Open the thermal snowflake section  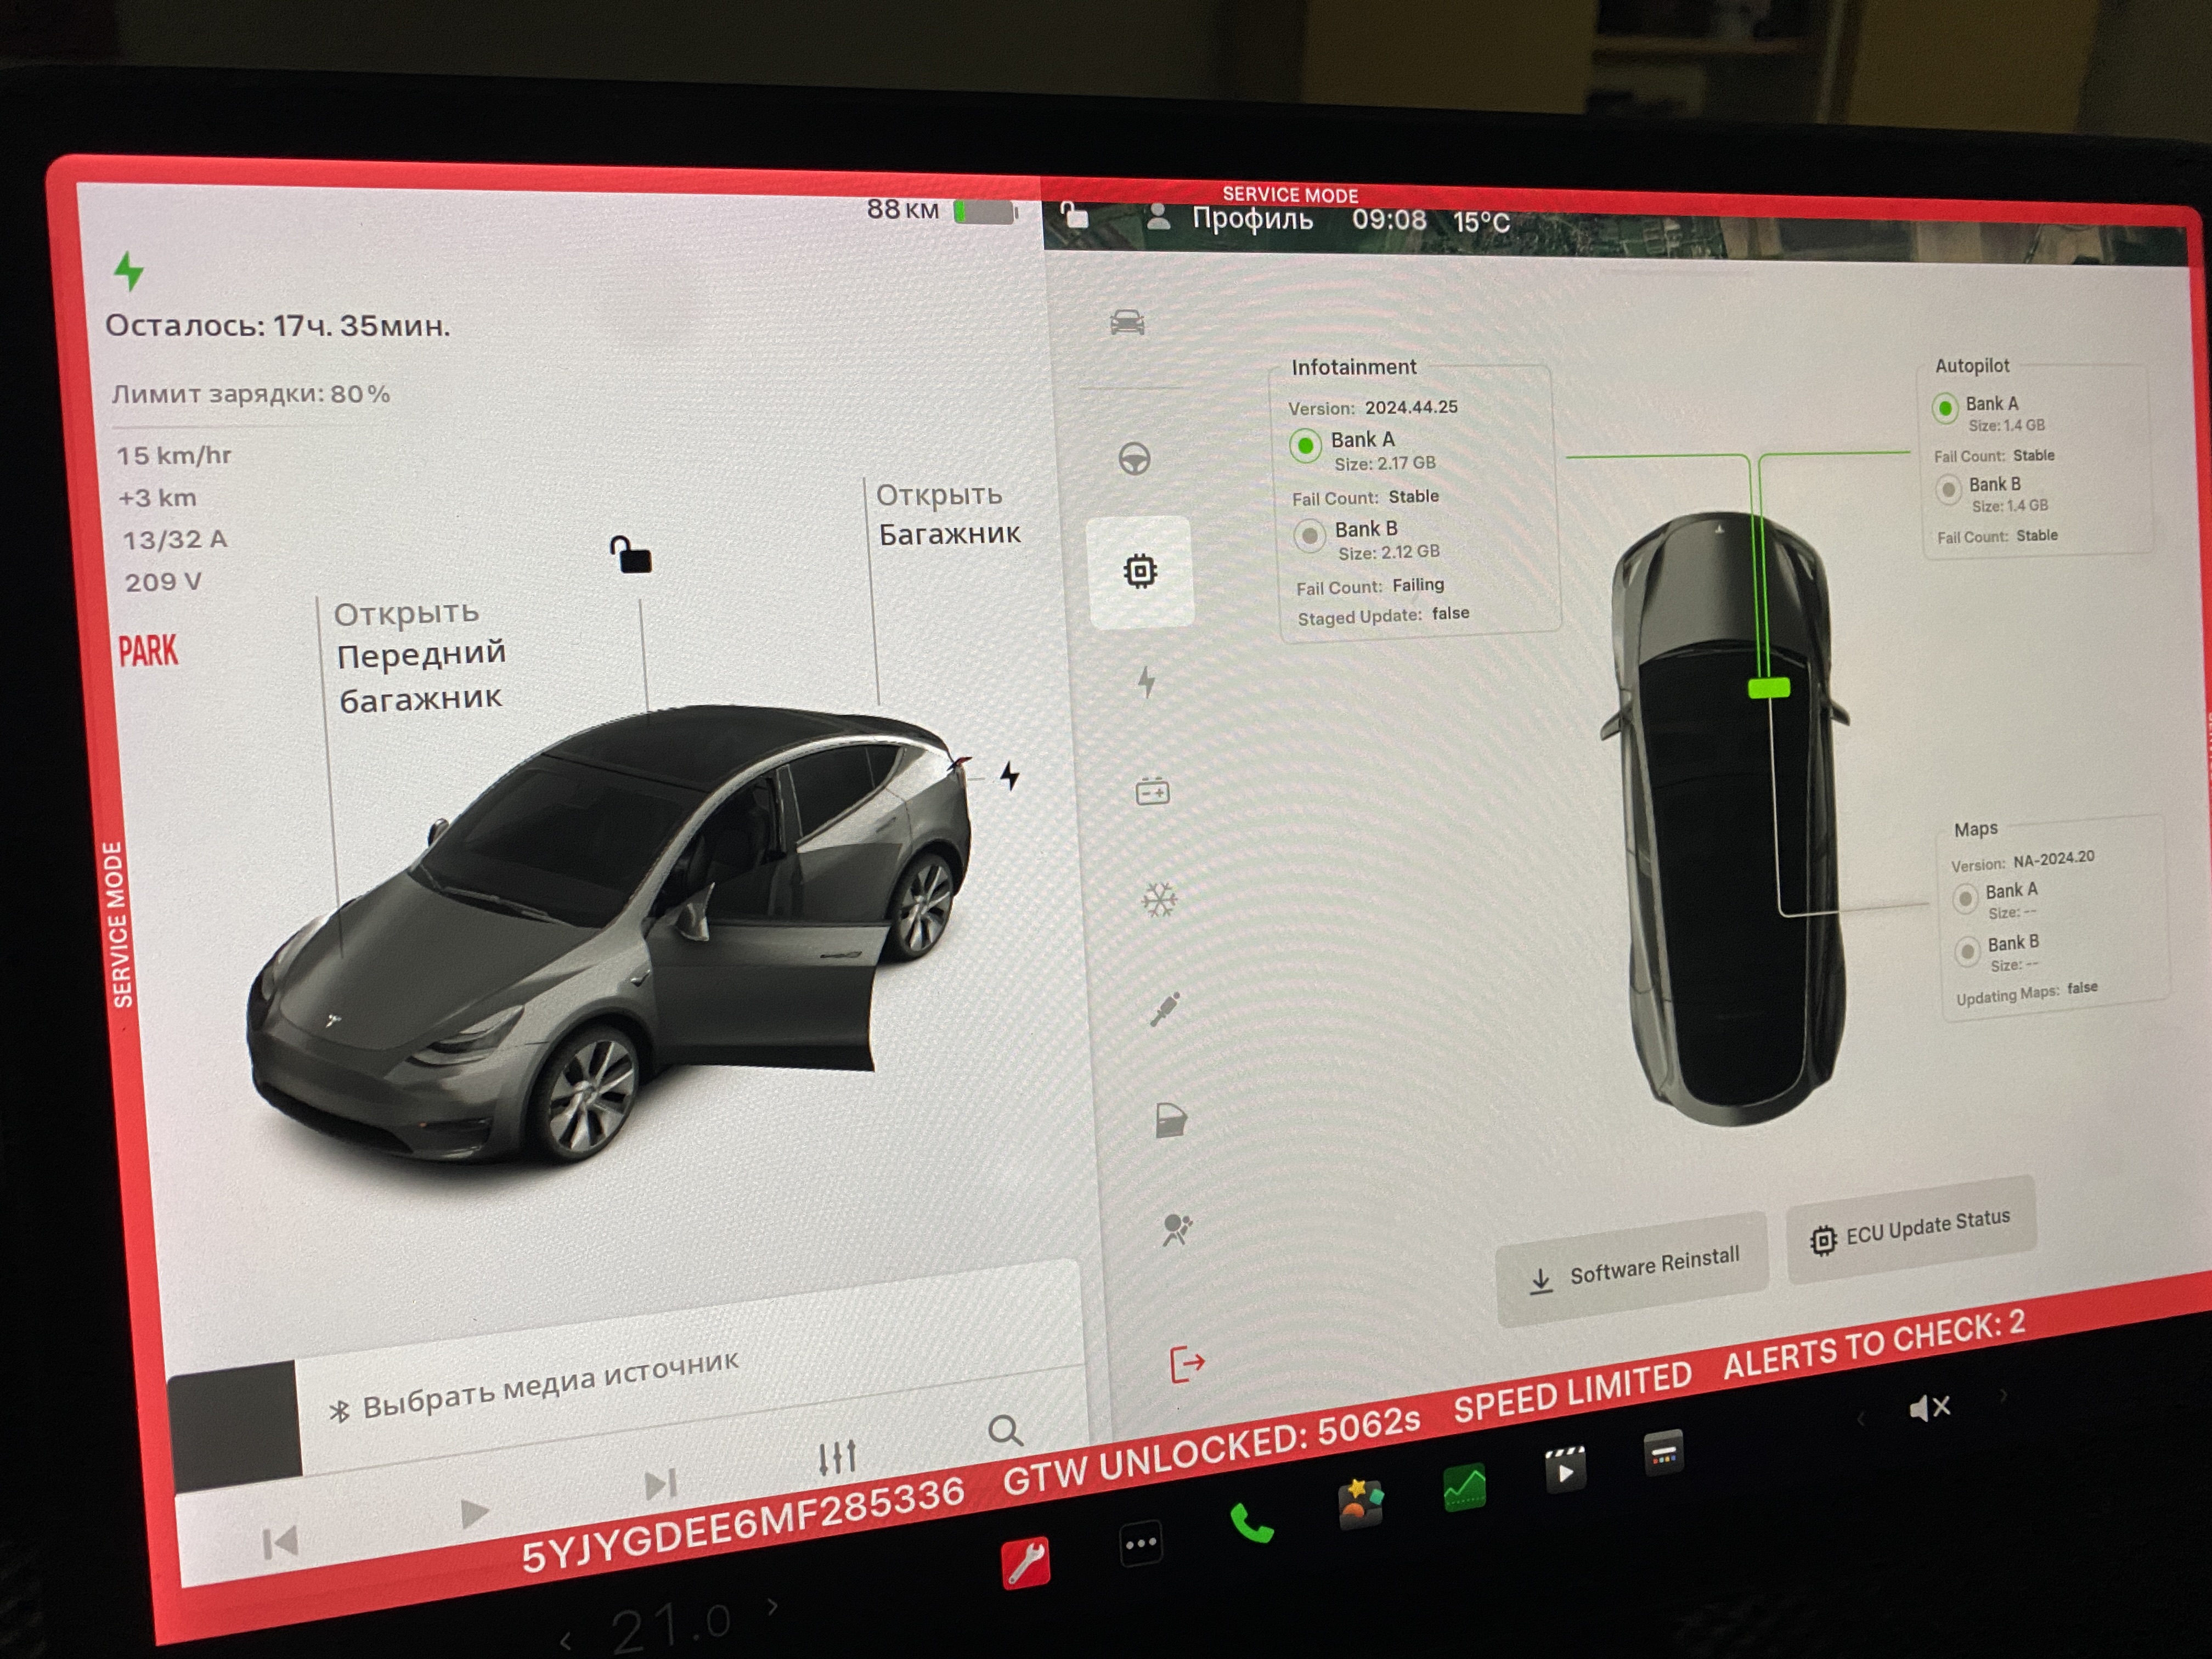click(1160, 900)
